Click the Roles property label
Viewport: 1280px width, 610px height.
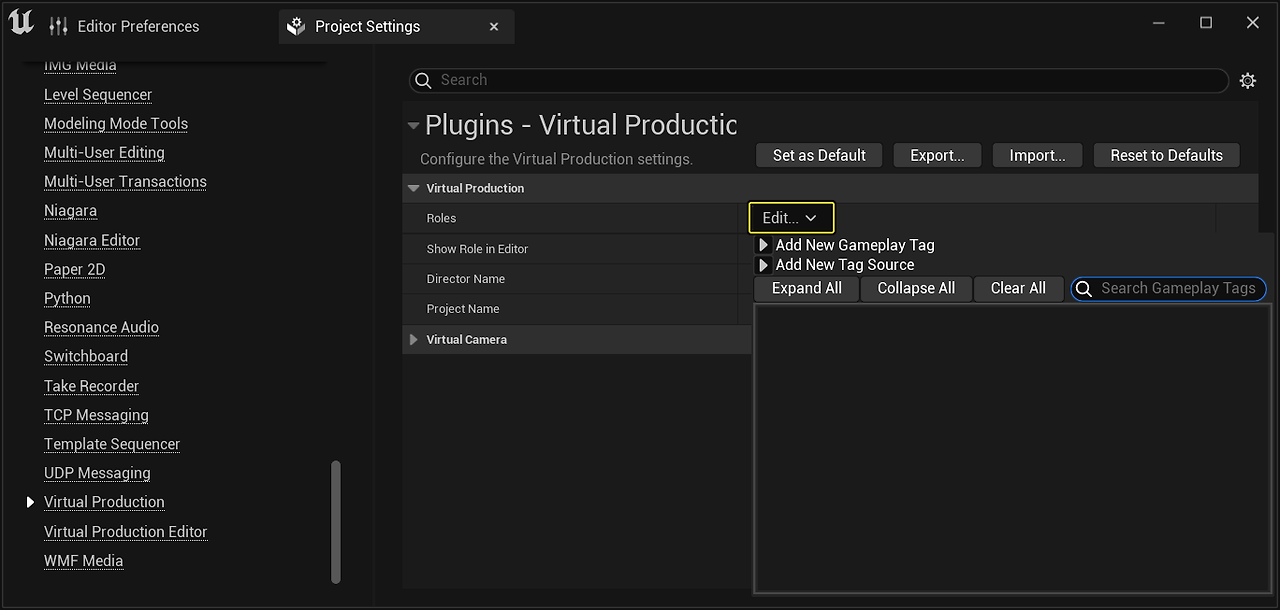coord(441,218)
